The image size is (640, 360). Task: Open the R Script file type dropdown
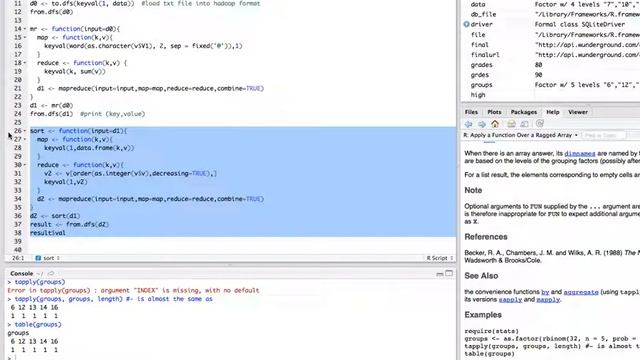pyautogui.click(x=440, y=258)
